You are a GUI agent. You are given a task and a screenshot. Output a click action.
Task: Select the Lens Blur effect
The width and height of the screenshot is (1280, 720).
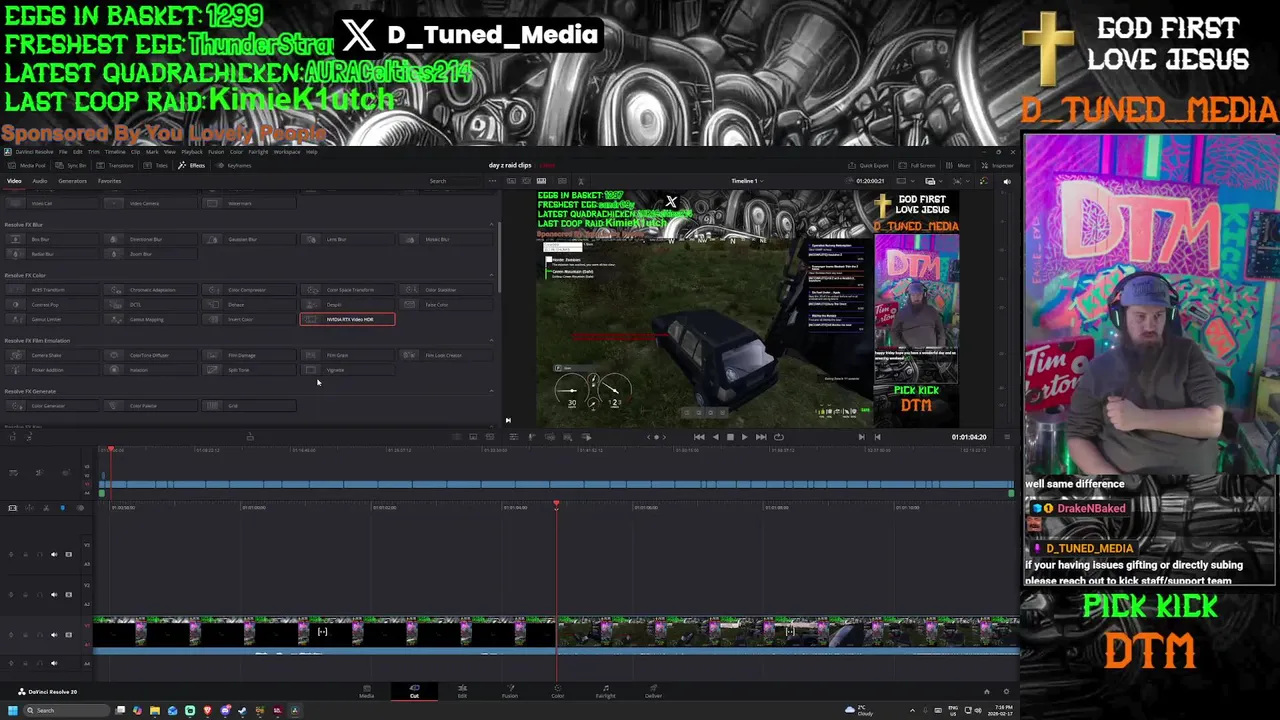coord(347,239)
